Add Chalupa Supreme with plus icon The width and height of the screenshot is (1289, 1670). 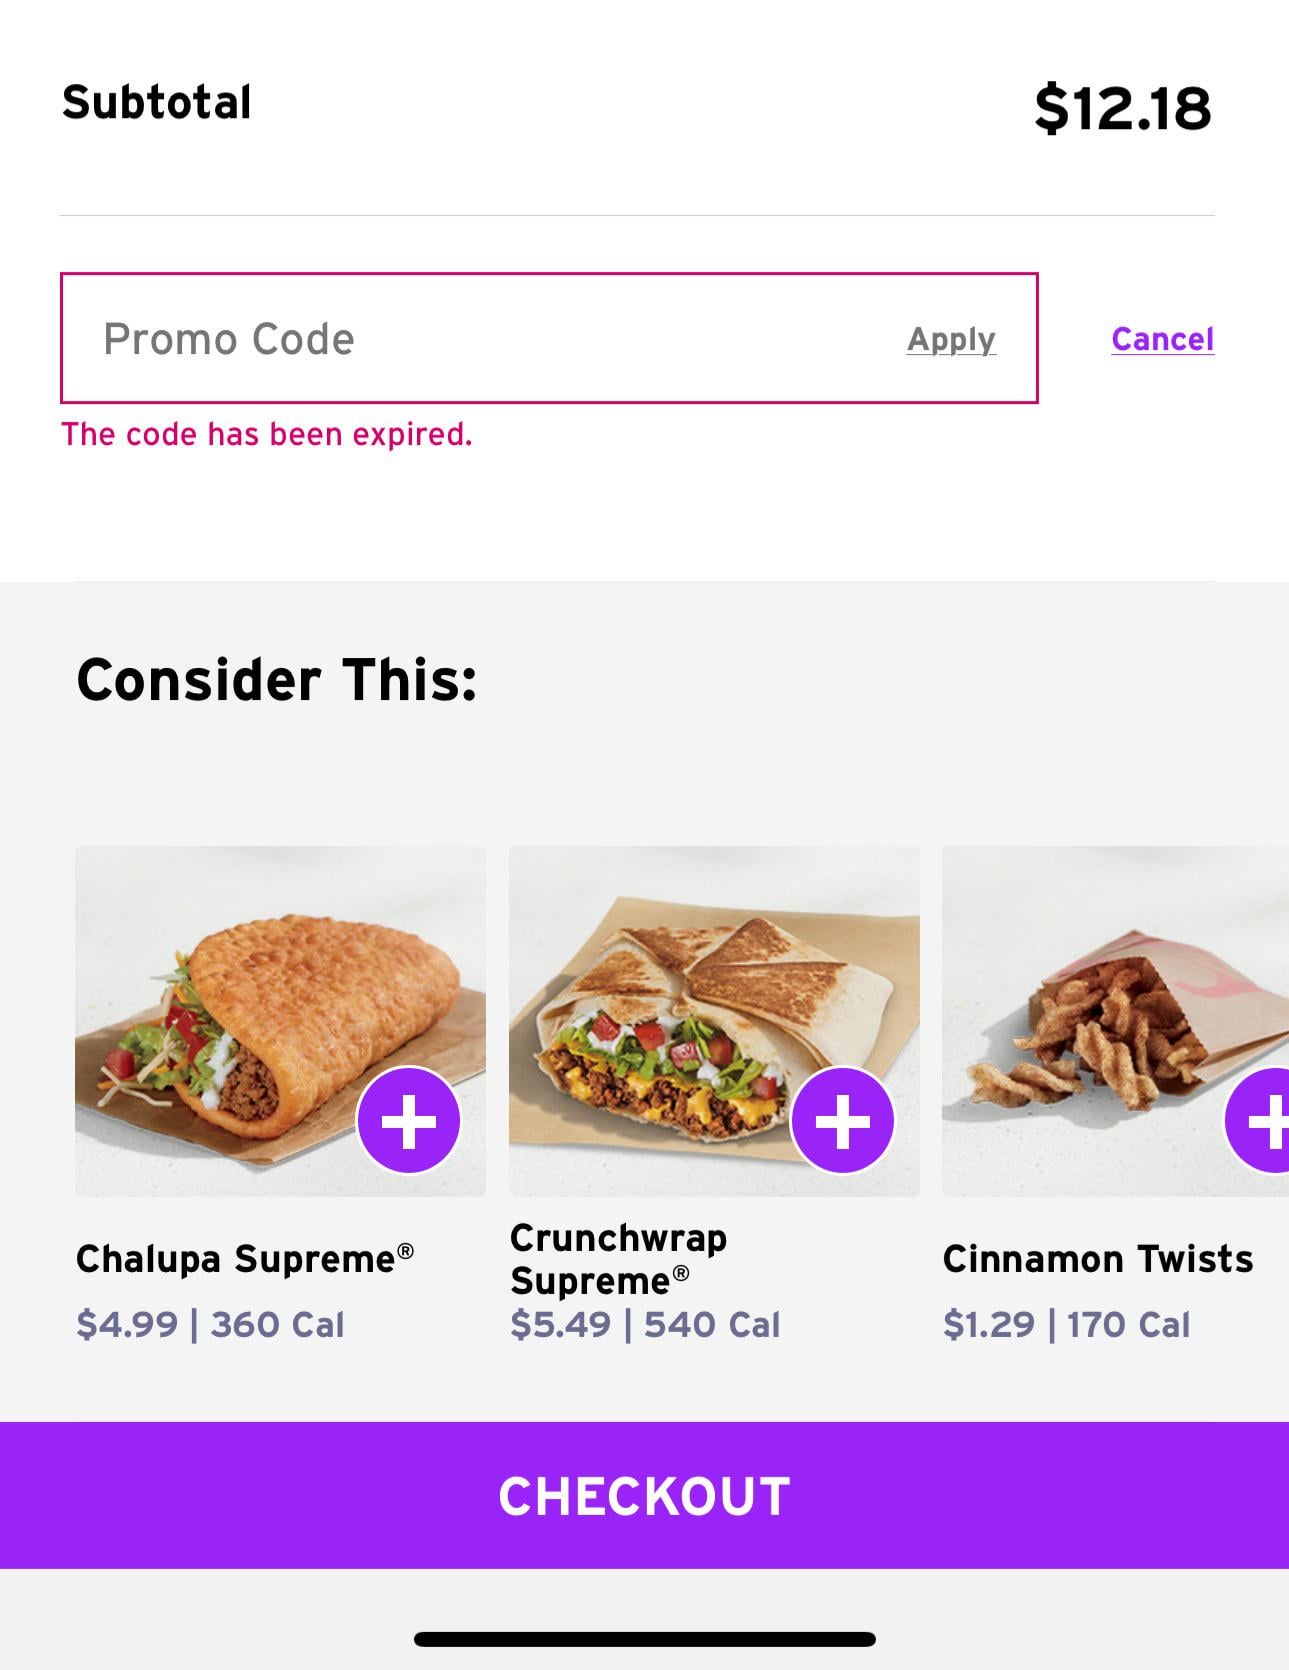click(409, 1121)
